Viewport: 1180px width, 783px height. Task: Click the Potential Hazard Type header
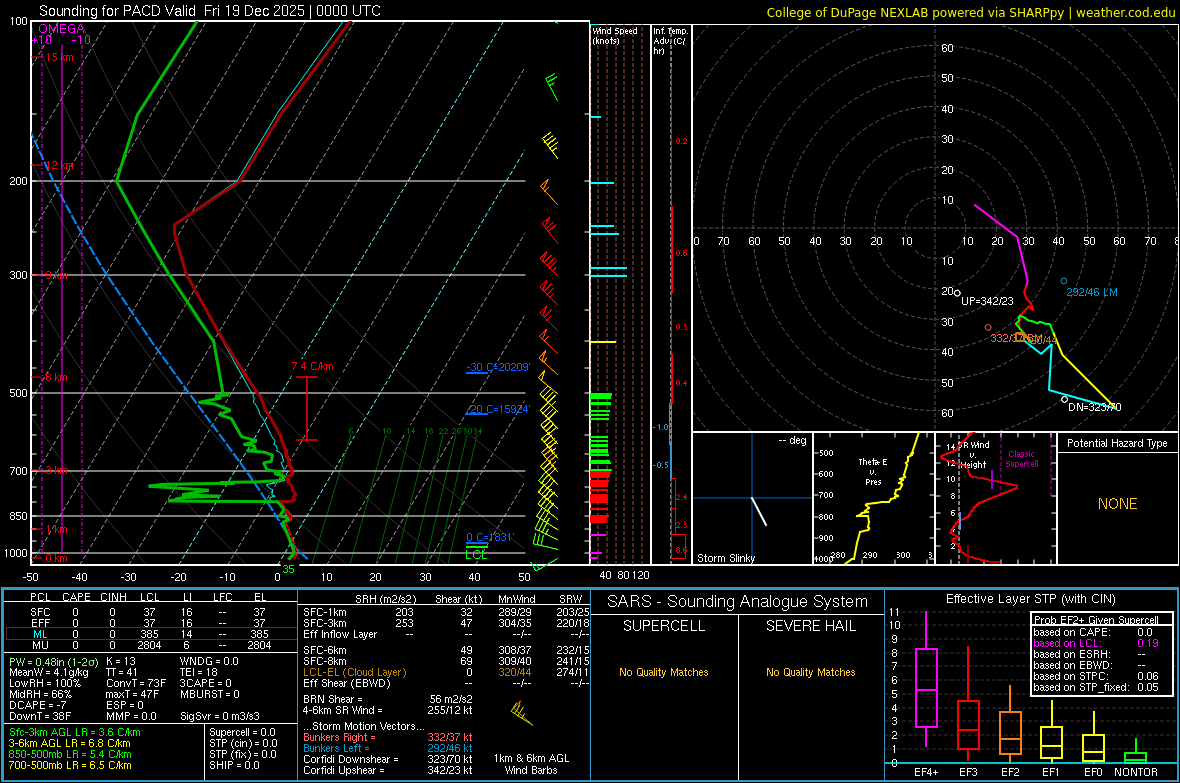coord(1117,443)
